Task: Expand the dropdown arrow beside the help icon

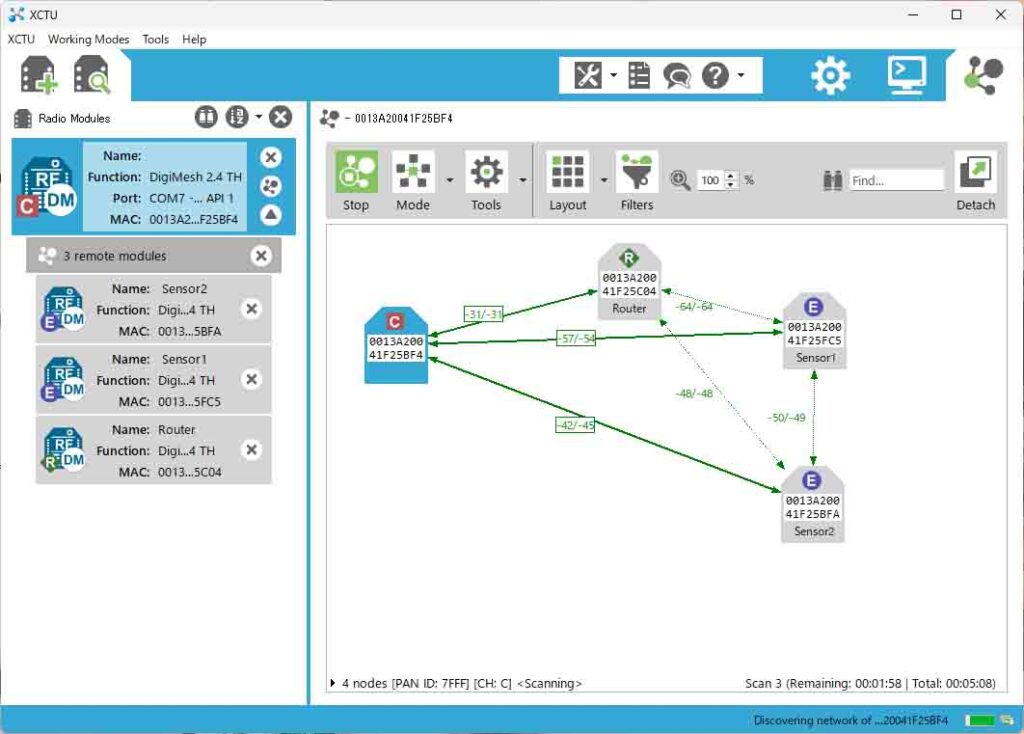Action: coord(741,75)
